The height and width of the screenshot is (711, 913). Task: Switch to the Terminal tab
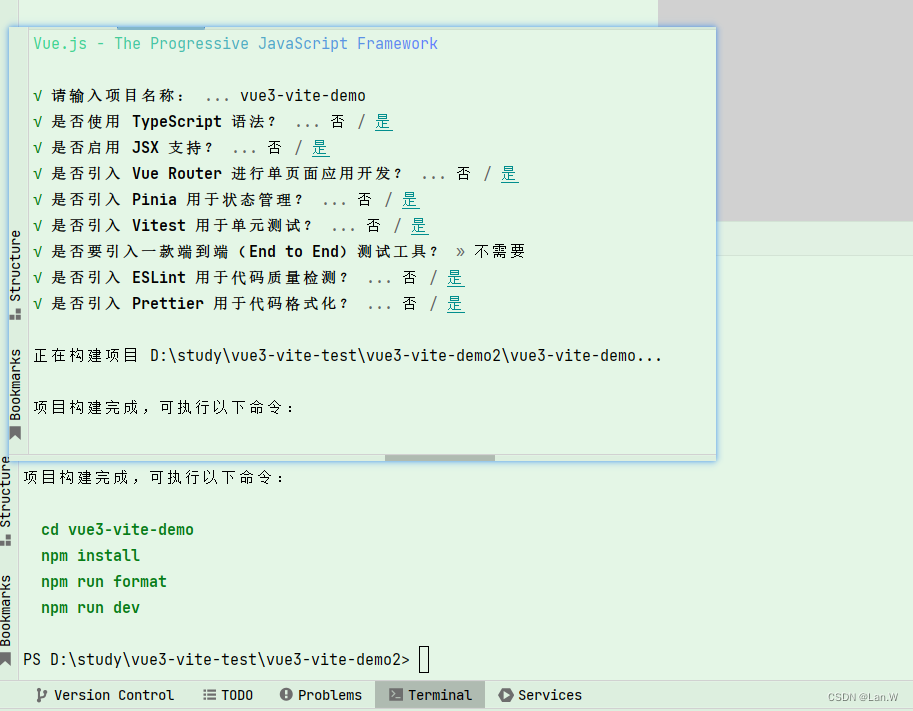429,694
